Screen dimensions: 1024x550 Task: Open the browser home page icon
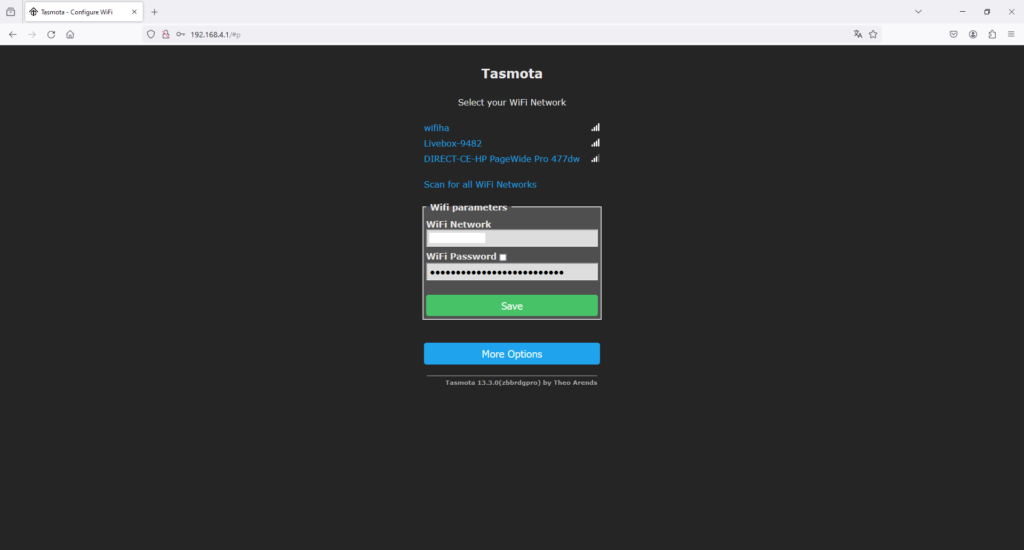coord(70,35)
